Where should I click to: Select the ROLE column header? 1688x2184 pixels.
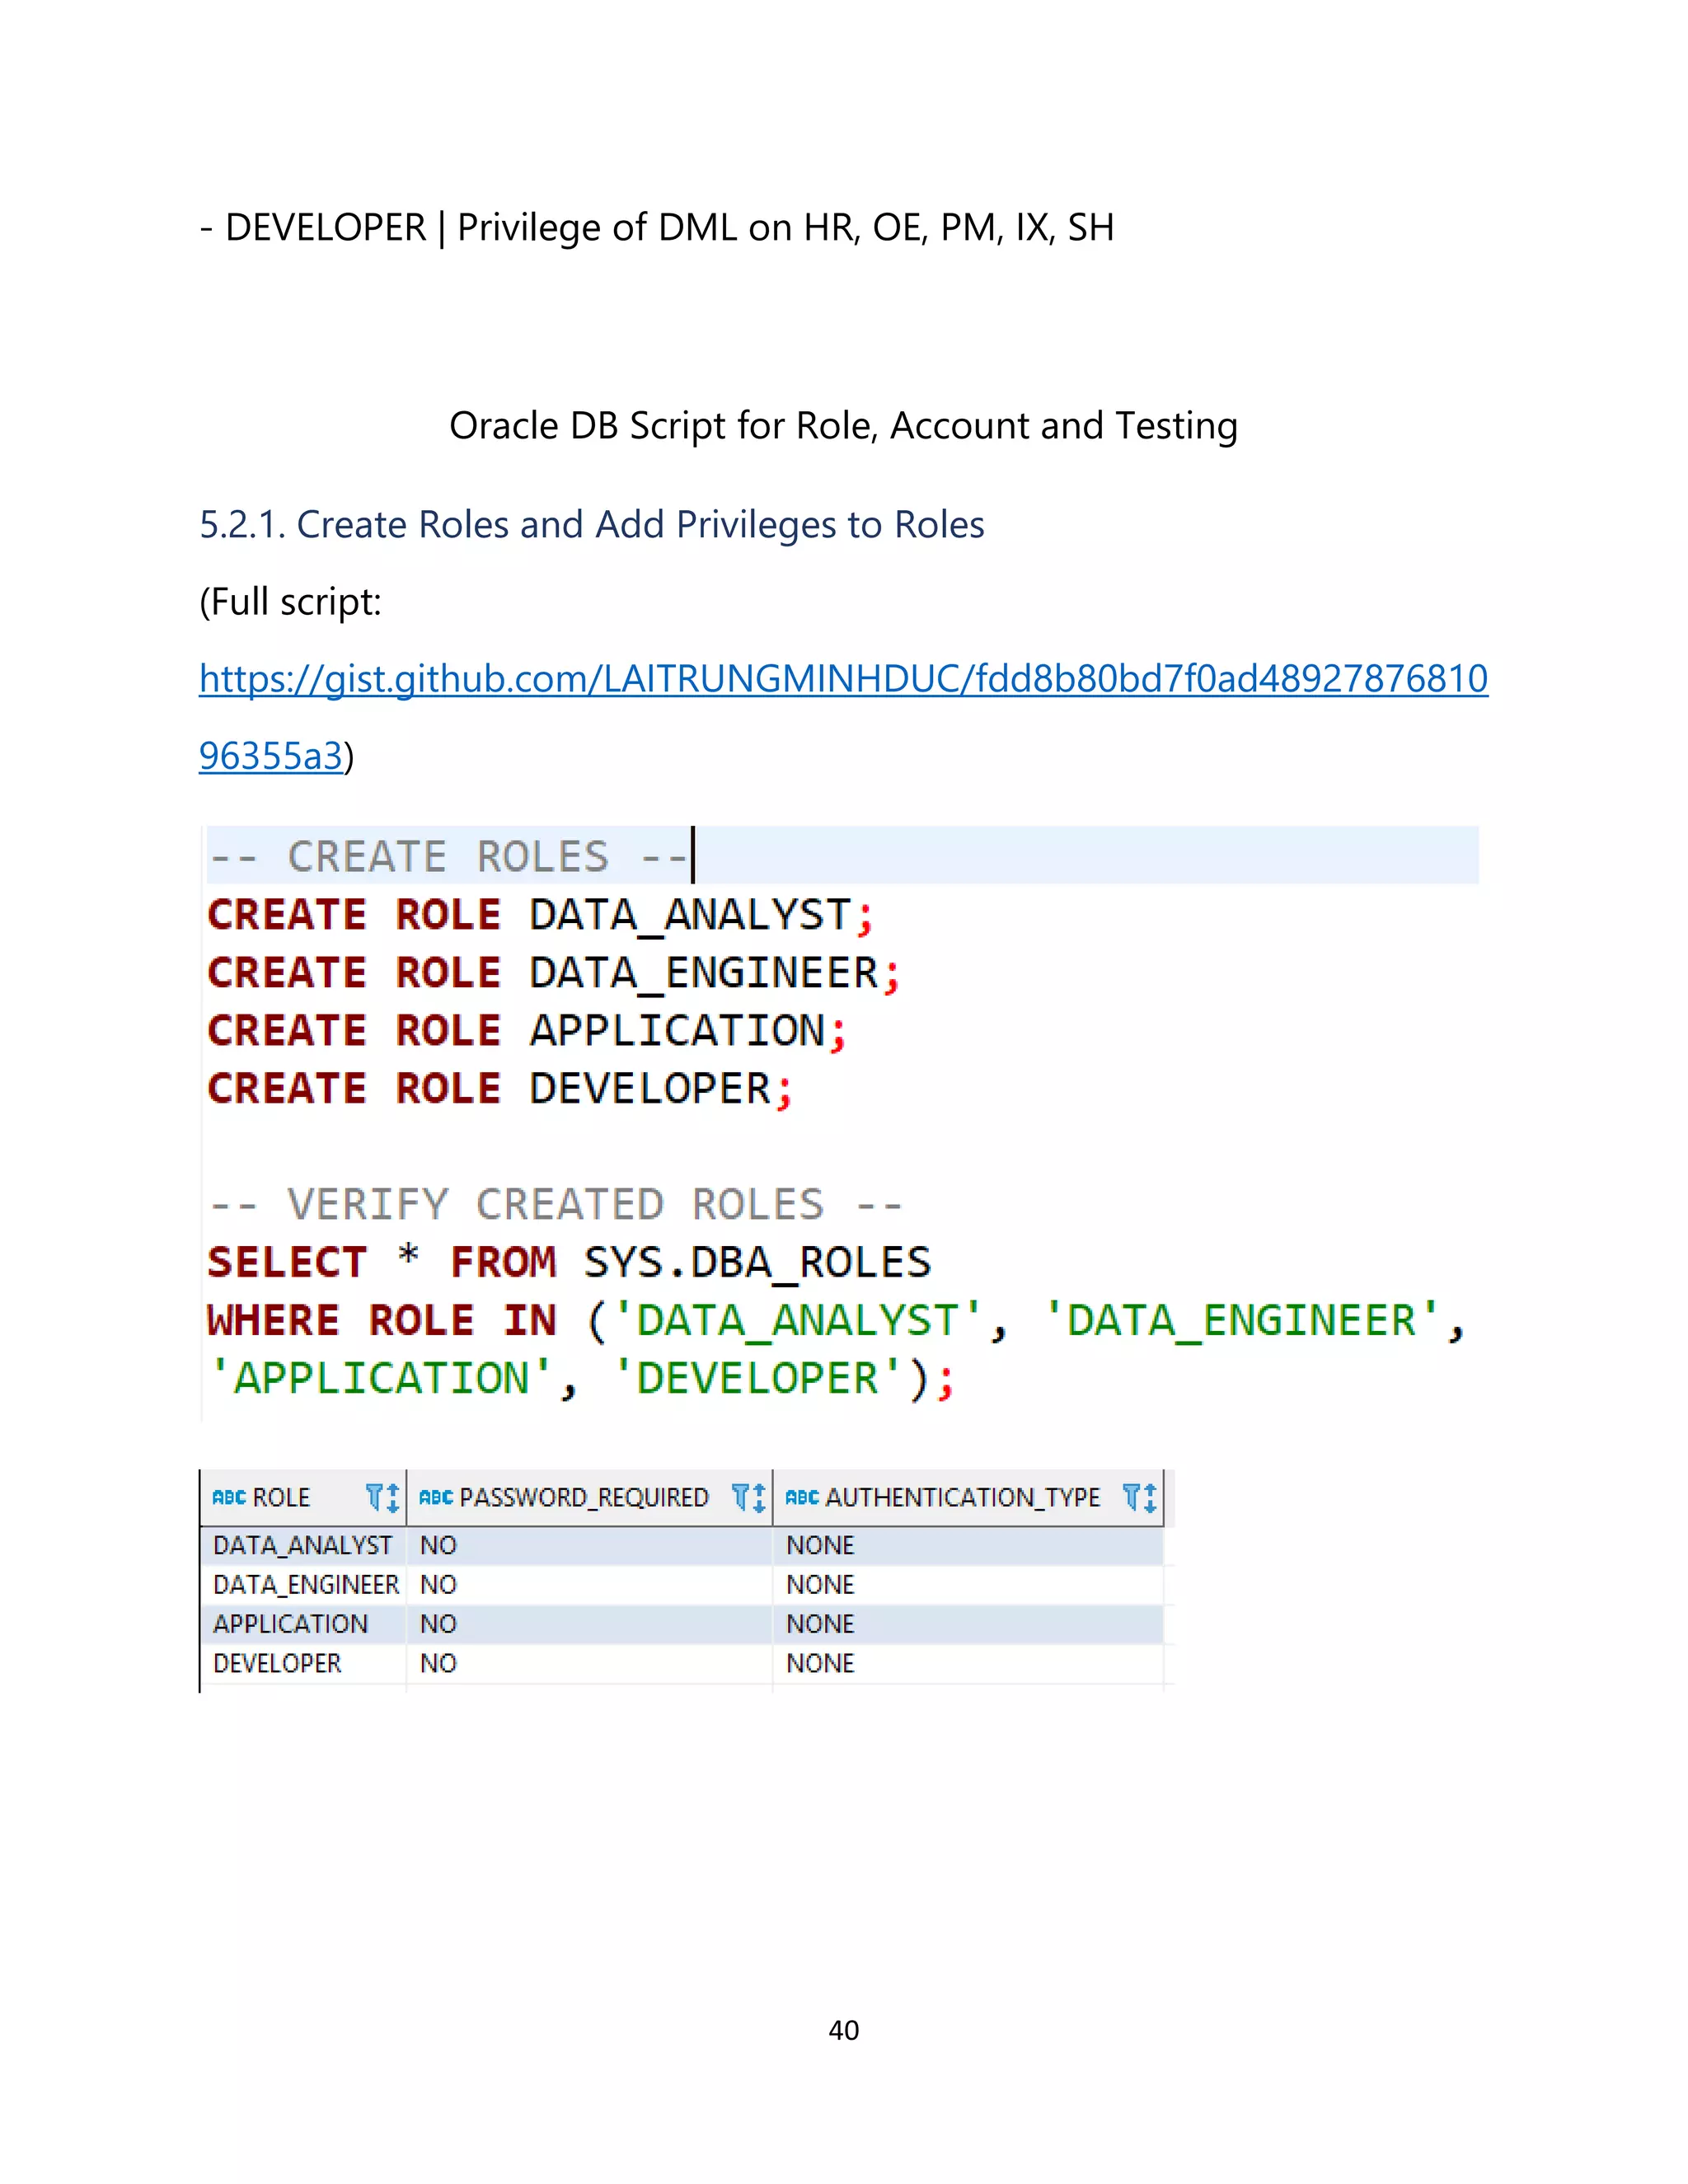(x=303, y=1497)
